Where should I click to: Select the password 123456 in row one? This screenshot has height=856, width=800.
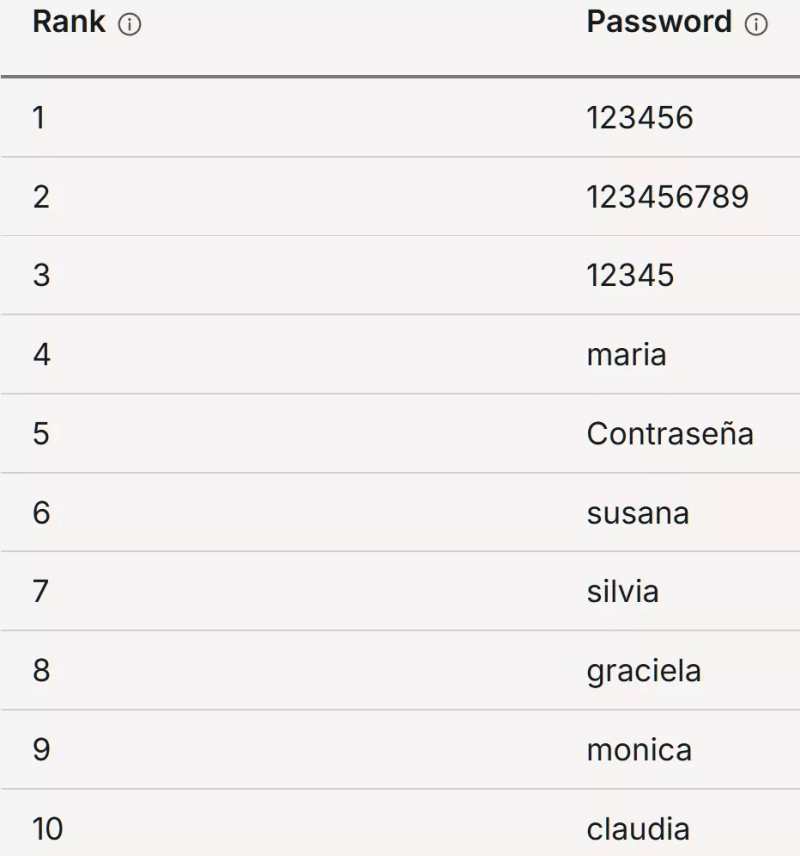tap(640, 118)
